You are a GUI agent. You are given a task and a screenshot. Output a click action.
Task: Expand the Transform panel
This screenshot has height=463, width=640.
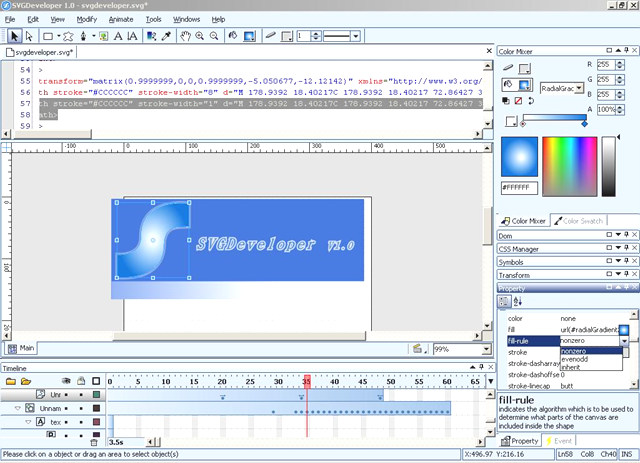(x=618, y=274)
